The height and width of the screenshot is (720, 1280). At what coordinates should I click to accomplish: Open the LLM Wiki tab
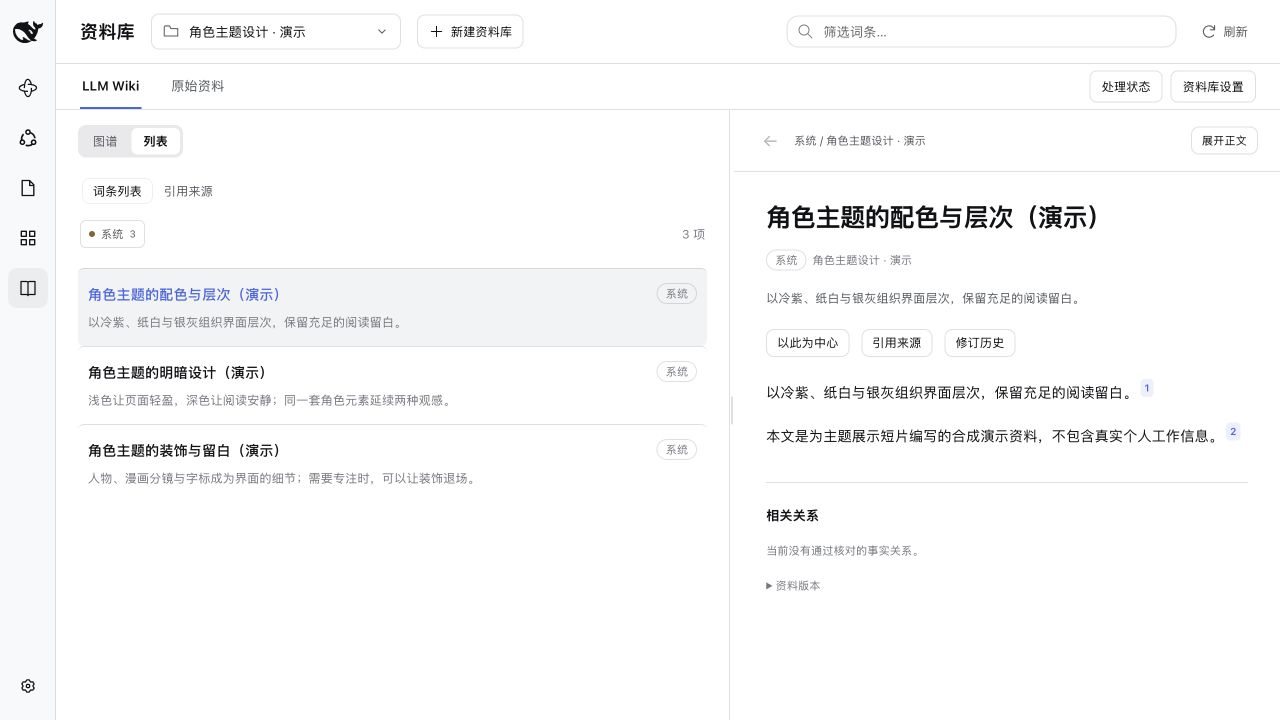[111, 86]
